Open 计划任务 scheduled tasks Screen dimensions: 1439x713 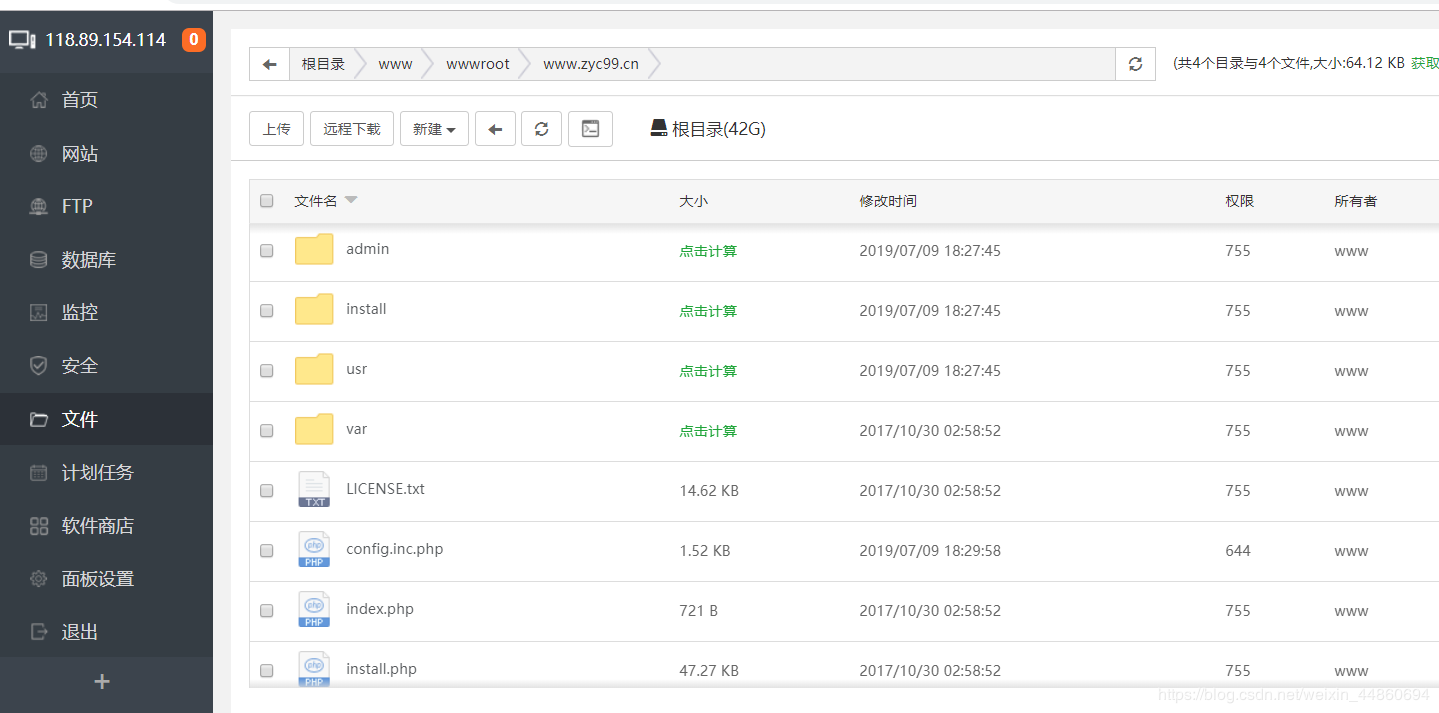coord(97,472)
